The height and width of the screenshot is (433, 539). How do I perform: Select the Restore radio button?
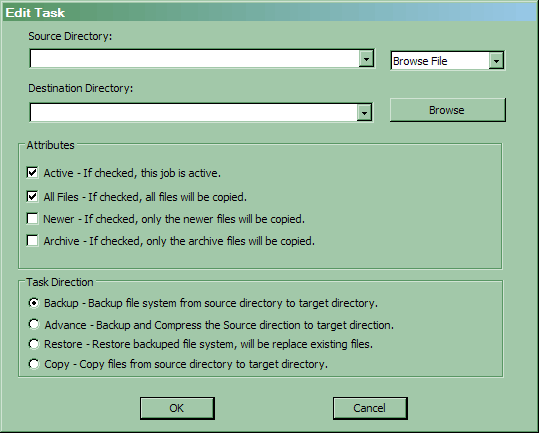pos(34,344)
